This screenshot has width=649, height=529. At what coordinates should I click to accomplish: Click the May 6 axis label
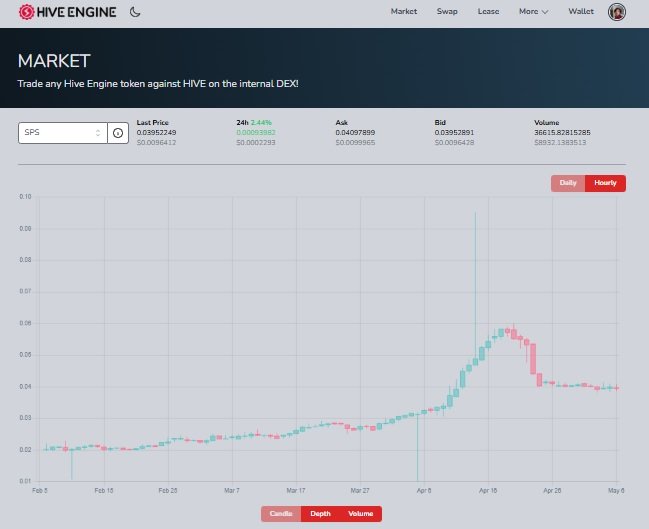point(616,491)
